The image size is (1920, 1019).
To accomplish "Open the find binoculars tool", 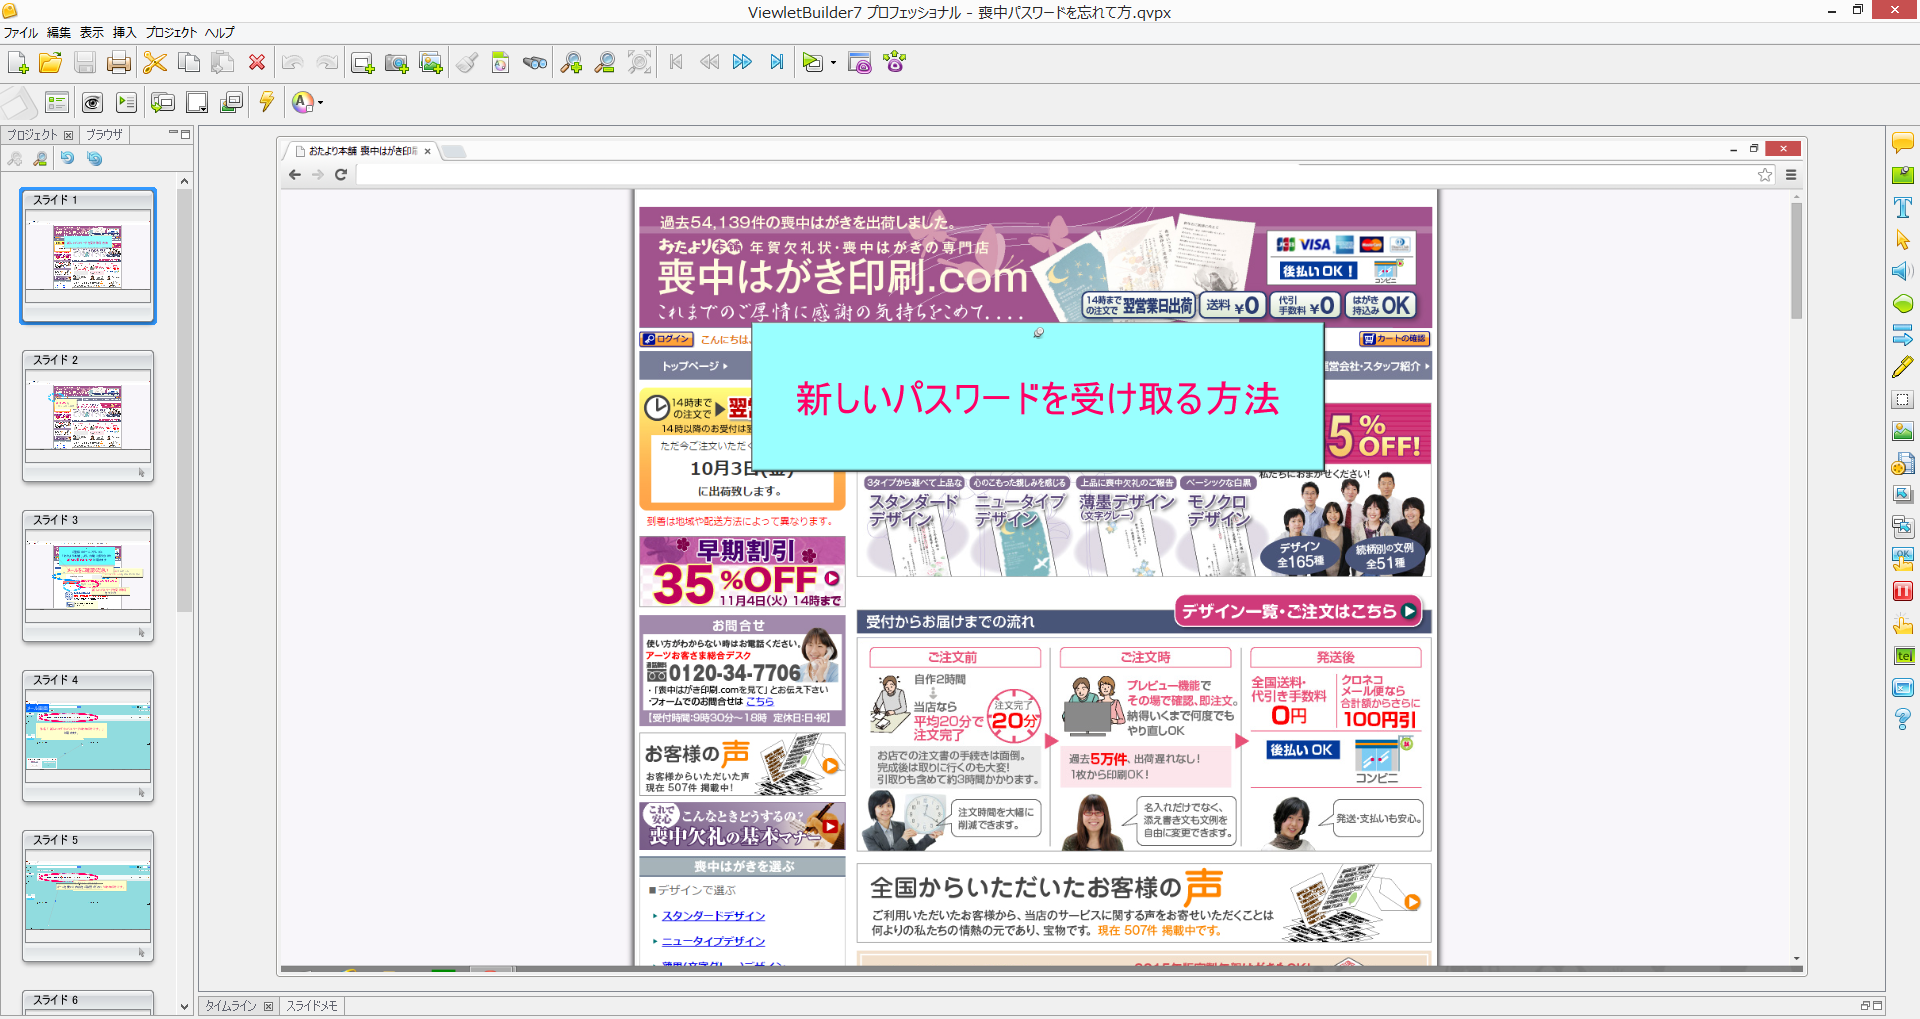I will coord(535,63).
